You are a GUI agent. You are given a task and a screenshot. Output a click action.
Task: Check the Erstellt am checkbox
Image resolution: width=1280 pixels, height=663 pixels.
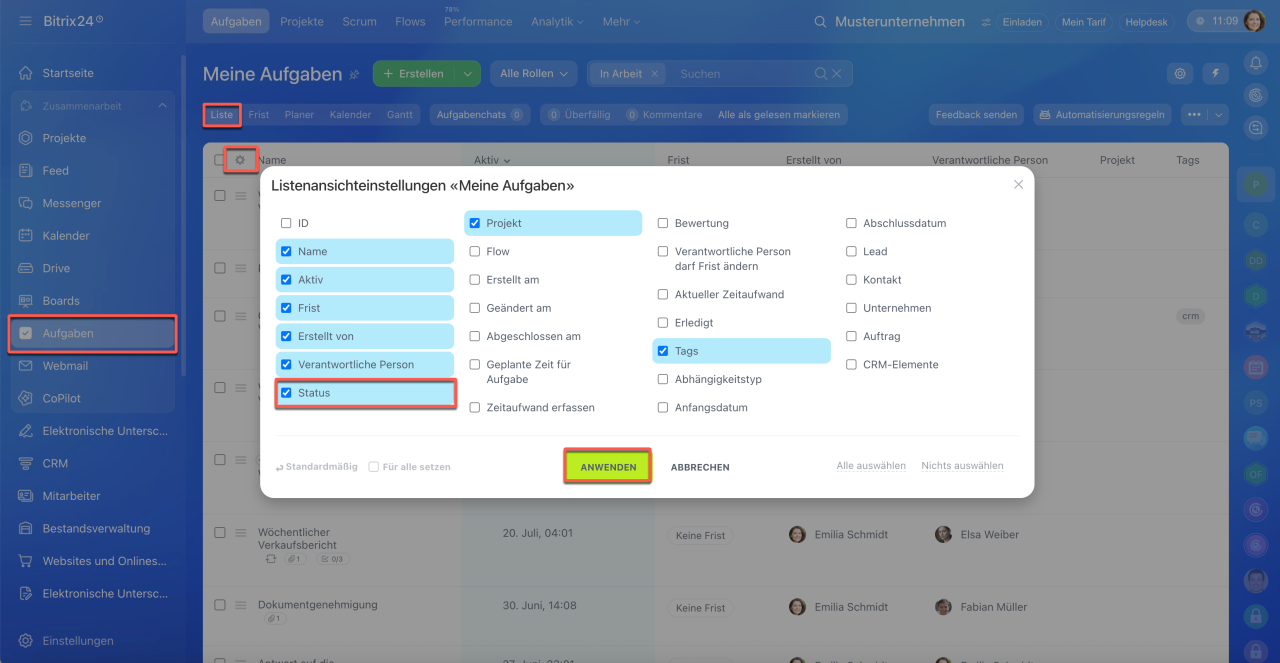click(475, 280)
